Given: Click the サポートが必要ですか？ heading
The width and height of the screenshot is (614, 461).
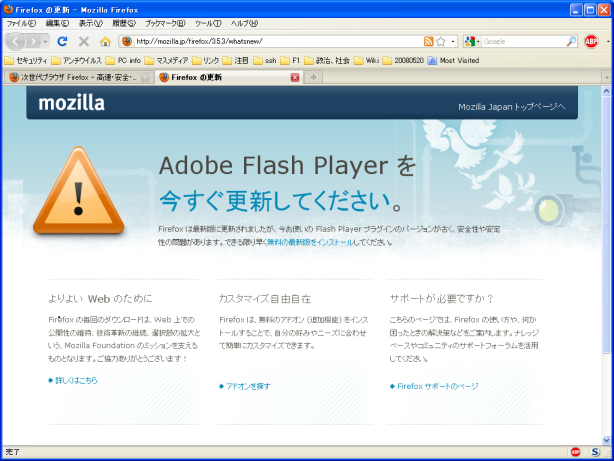Looking at the screenshot, I should tap(442, 299).
